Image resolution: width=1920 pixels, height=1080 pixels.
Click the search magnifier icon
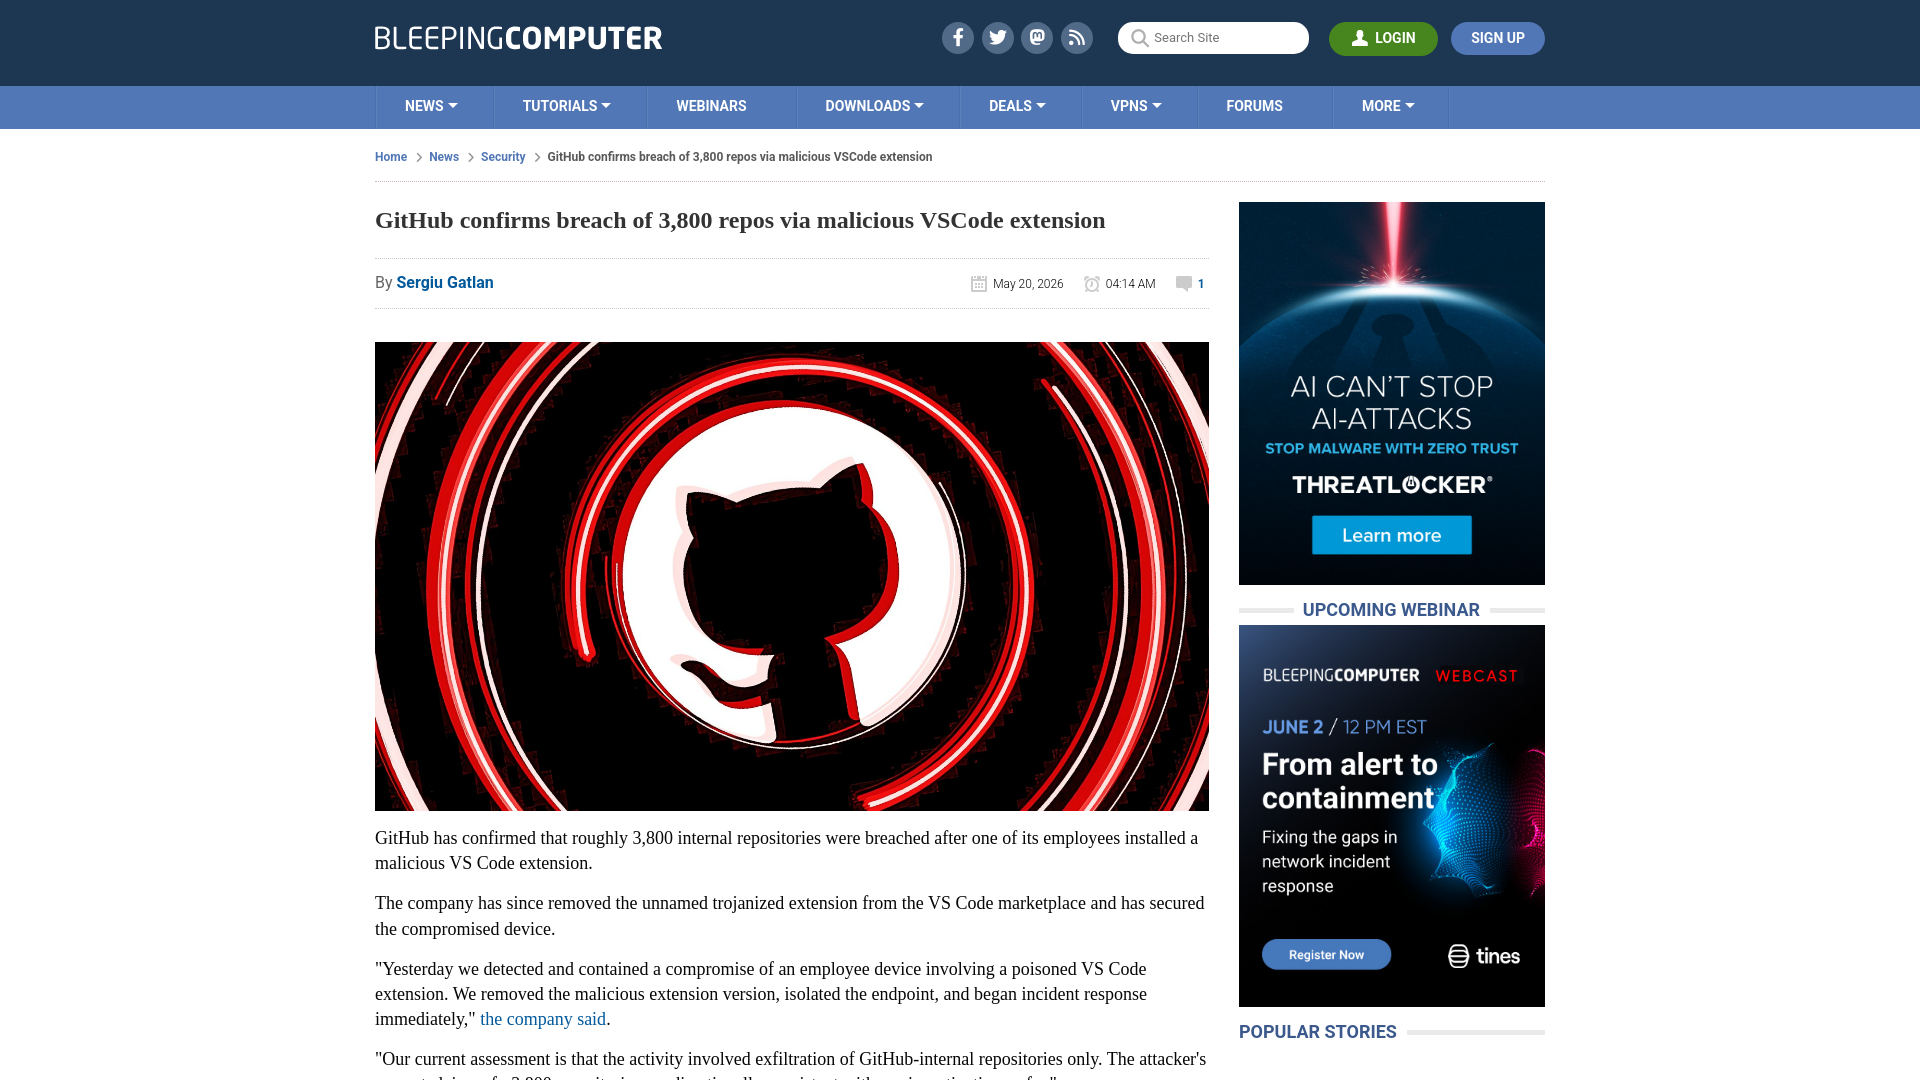point(1139,38)
